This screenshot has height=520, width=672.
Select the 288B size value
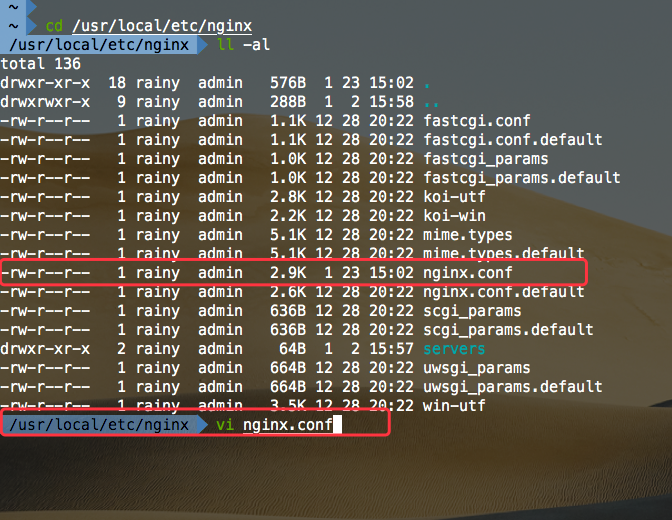coord(288,102)
